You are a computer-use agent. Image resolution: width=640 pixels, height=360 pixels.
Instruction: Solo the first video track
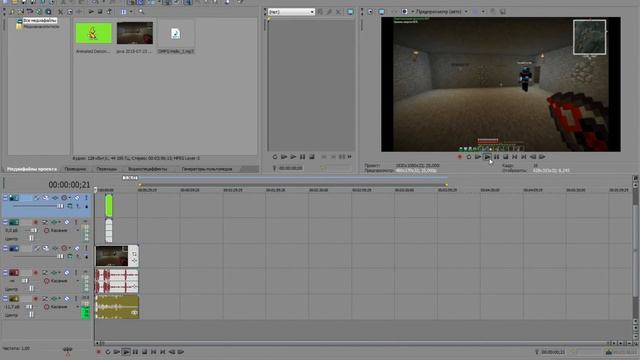(x=86, y=198)
